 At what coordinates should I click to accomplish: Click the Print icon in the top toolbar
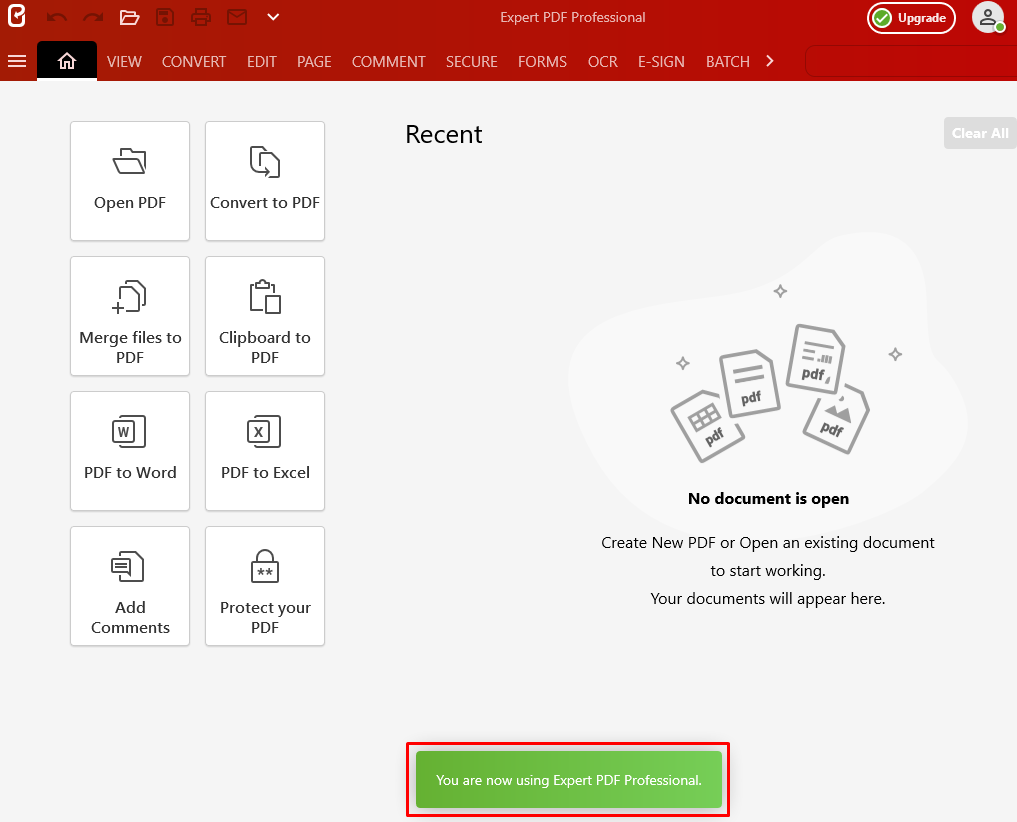201,18
